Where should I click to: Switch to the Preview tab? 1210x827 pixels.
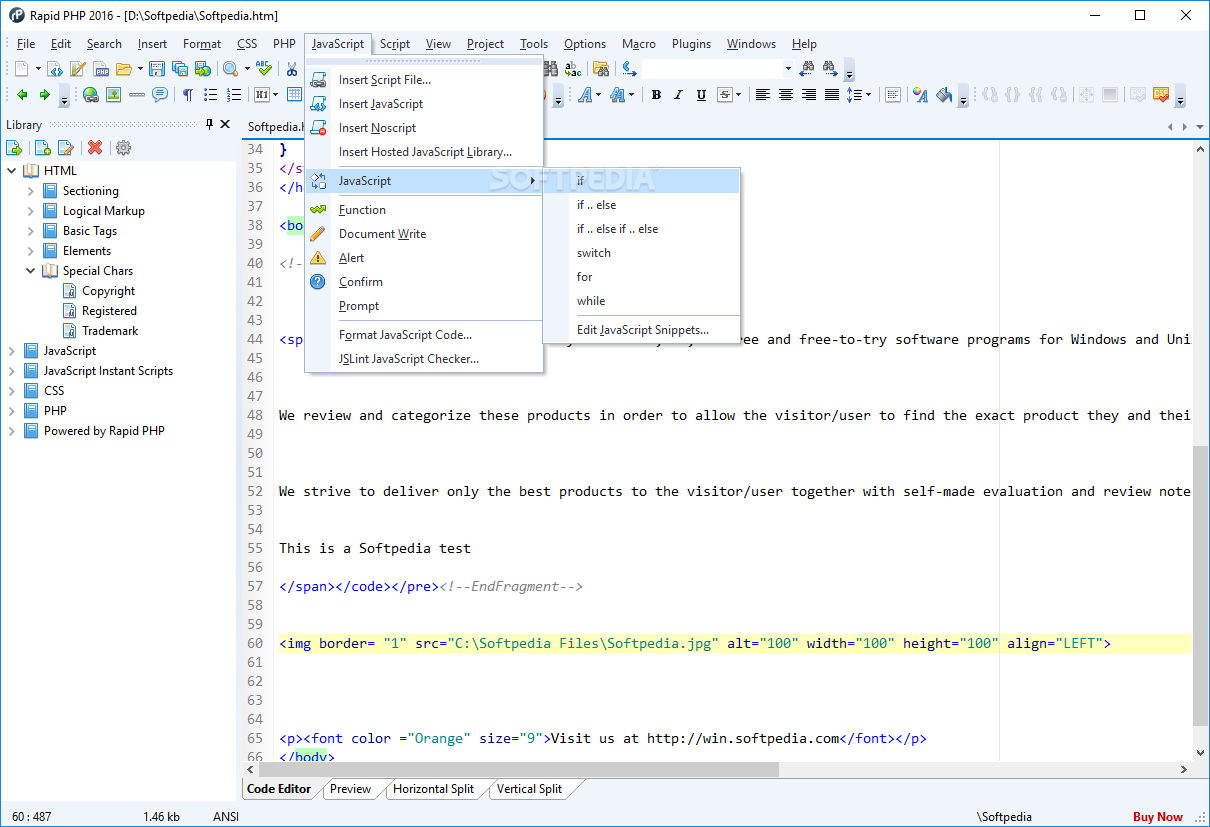tap(350, 789)
